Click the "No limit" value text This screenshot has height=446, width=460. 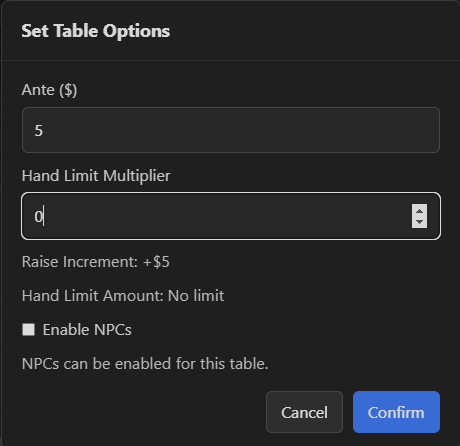(x=196, y=296)
